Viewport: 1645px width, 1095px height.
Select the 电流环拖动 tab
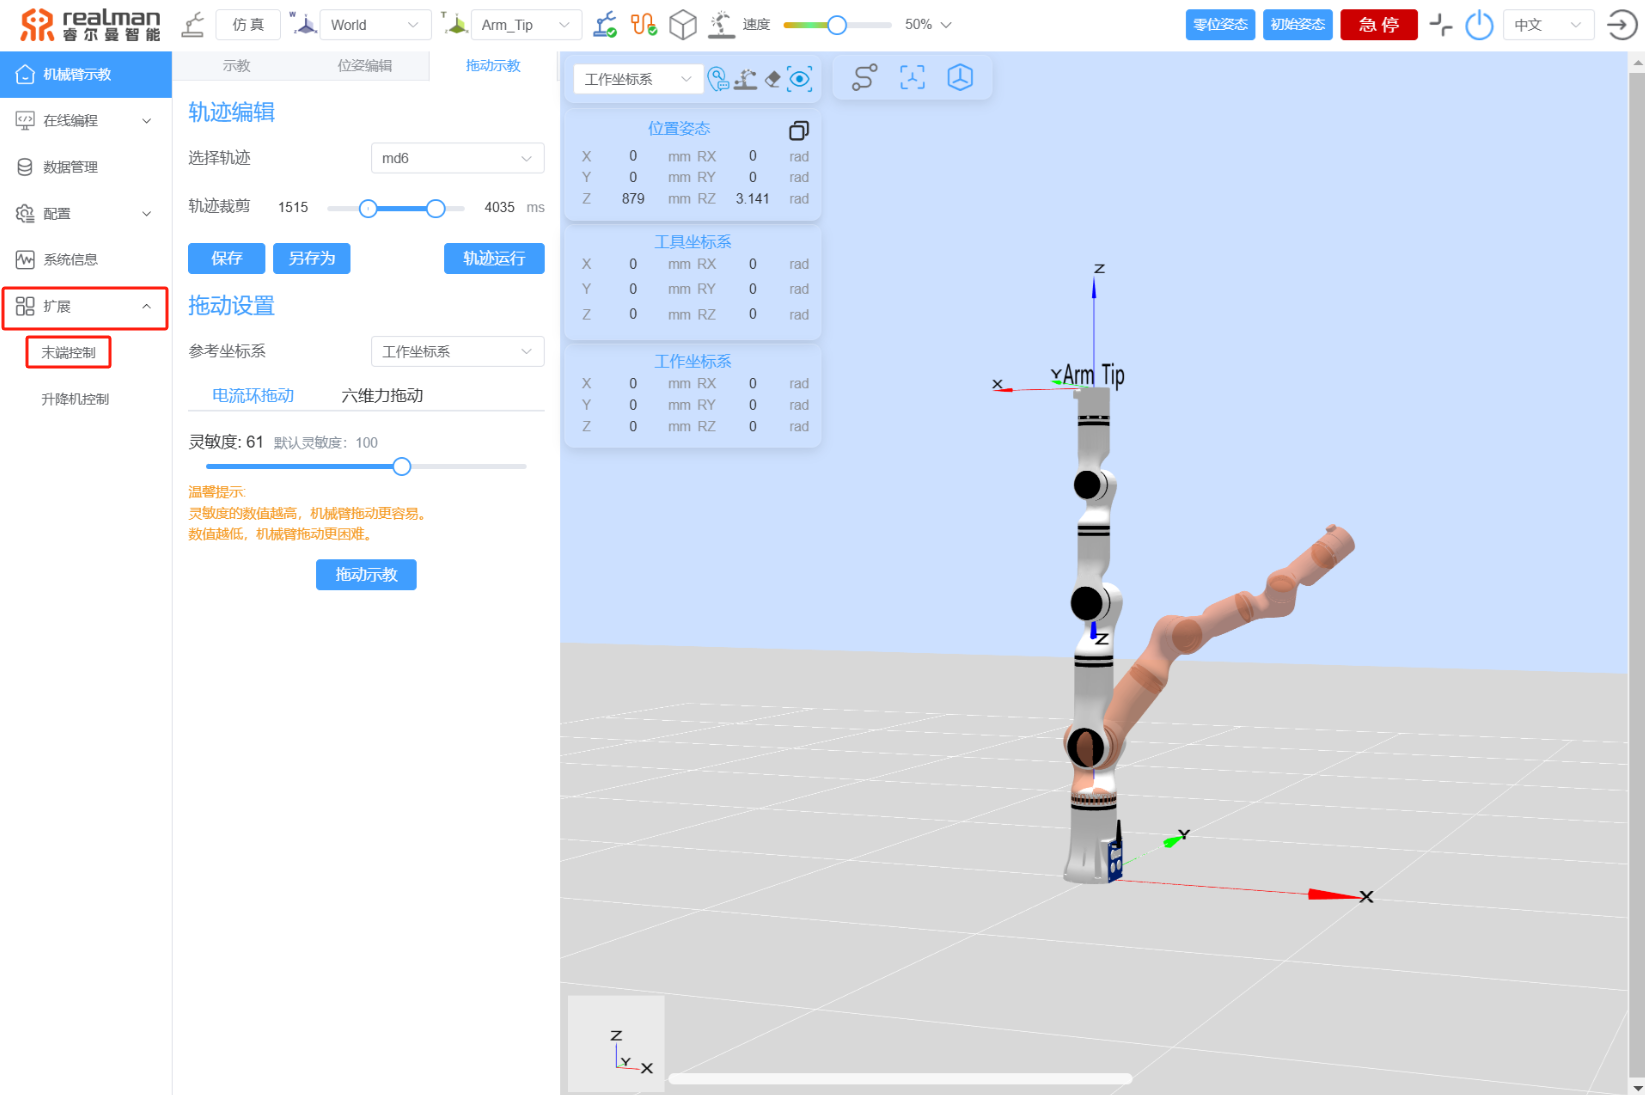(253, 395)
